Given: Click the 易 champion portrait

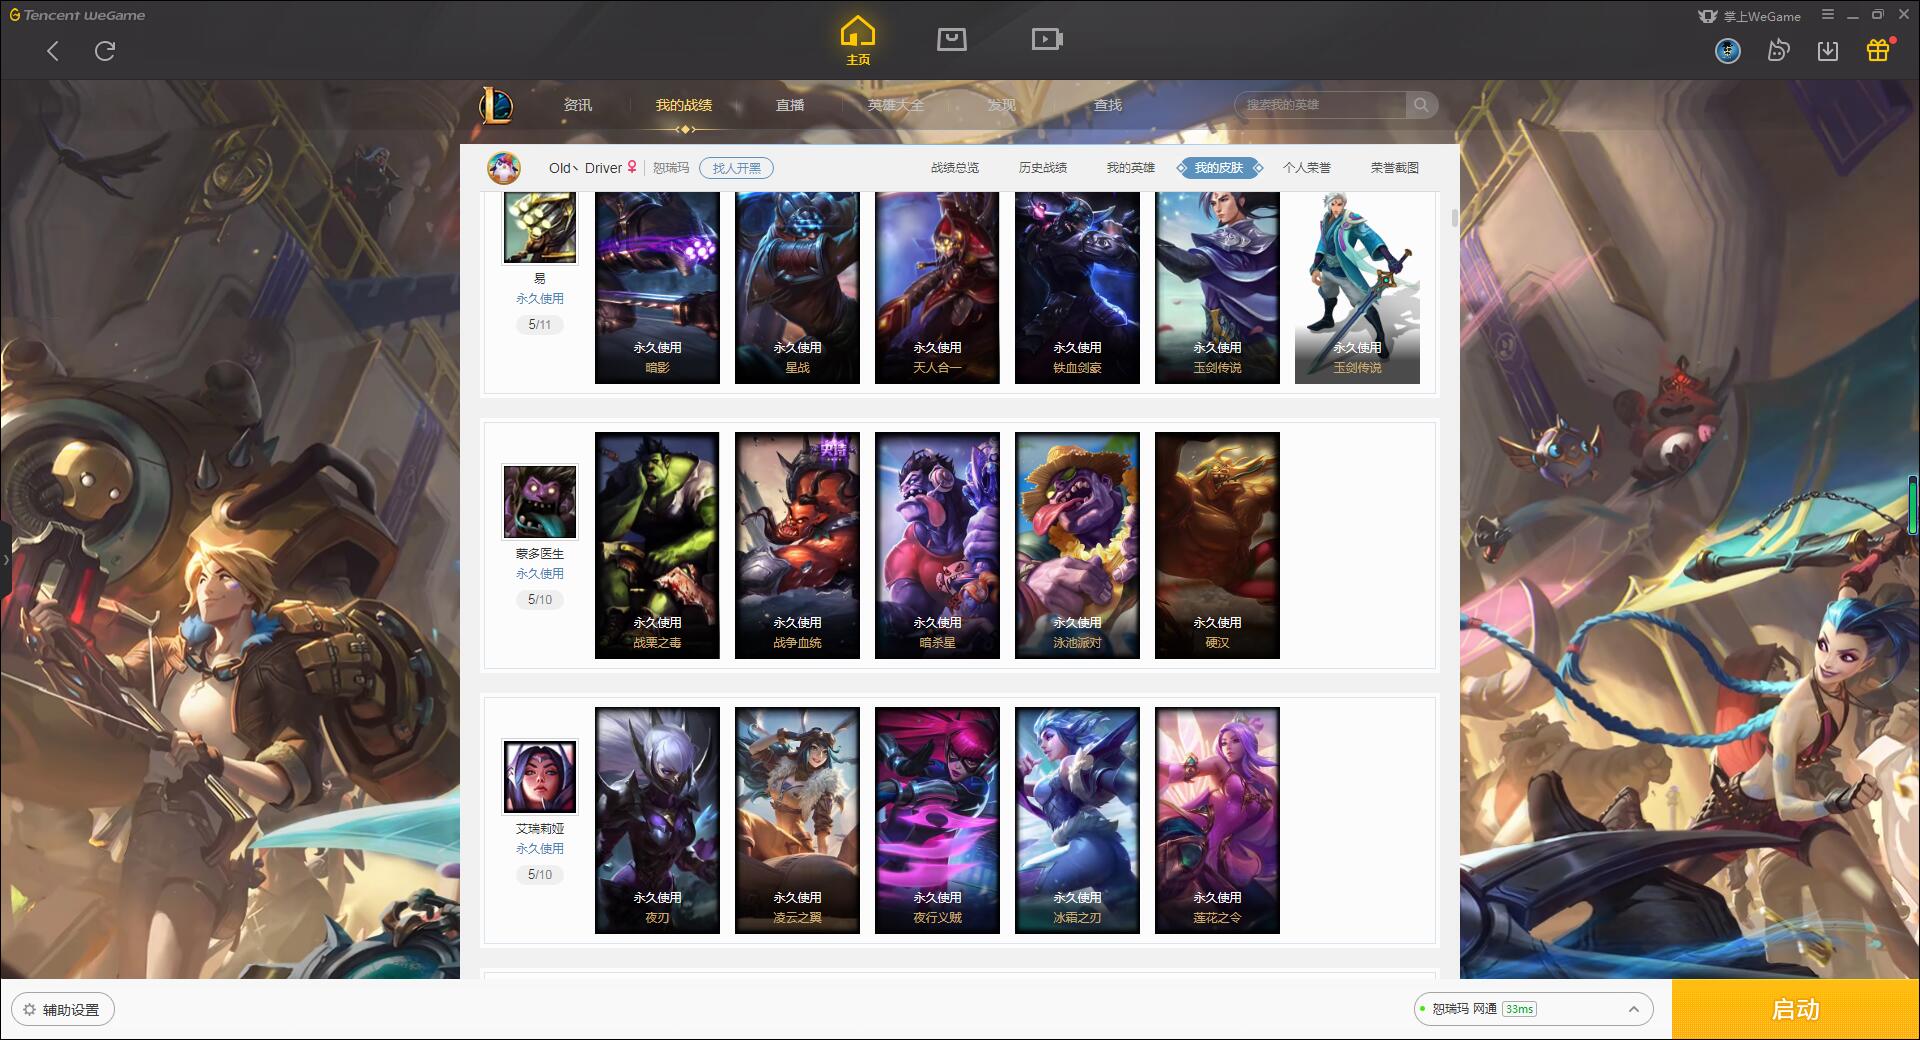Looking at the screenshot, I should point(540,227).
